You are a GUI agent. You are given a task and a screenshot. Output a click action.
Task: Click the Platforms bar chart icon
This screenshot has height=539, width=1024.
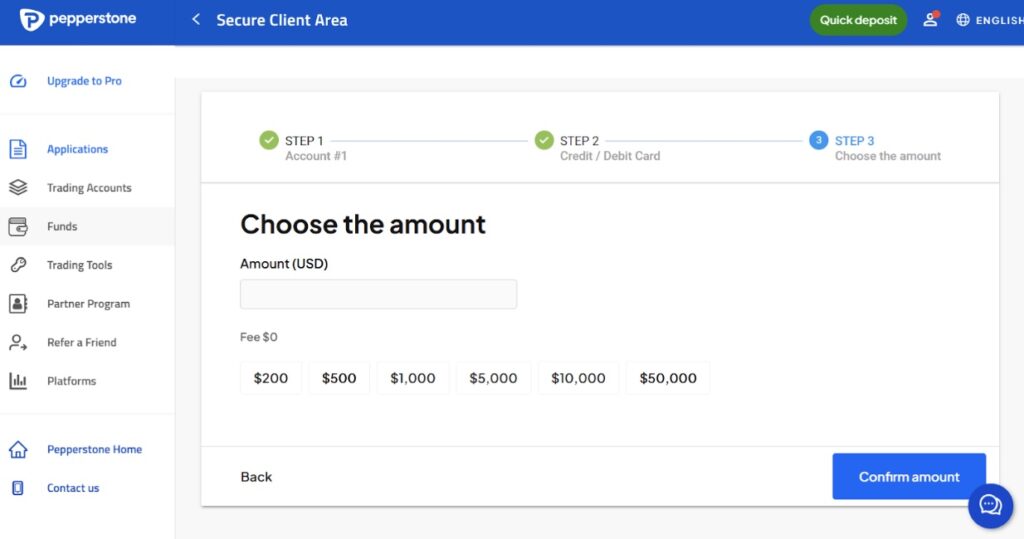(18, 381)
